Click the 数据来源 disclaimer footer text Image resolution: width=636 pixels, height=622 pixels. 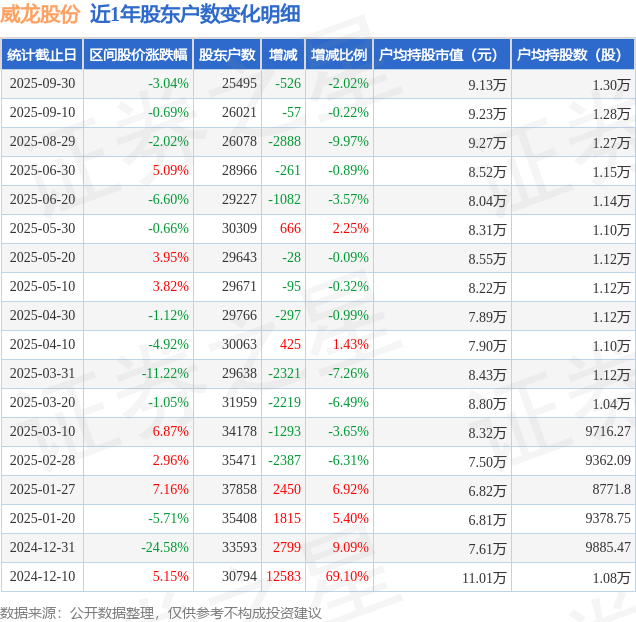point(161,612)
